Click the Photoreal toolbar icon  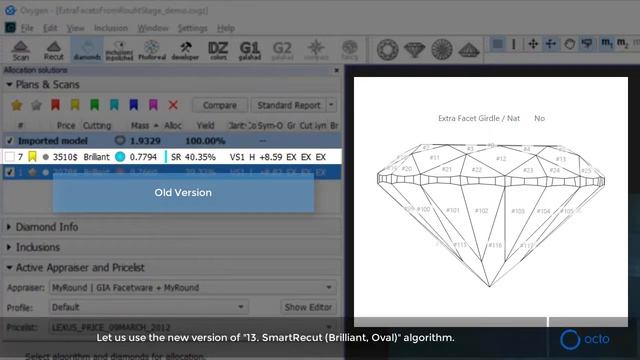[x=152, y=51]
